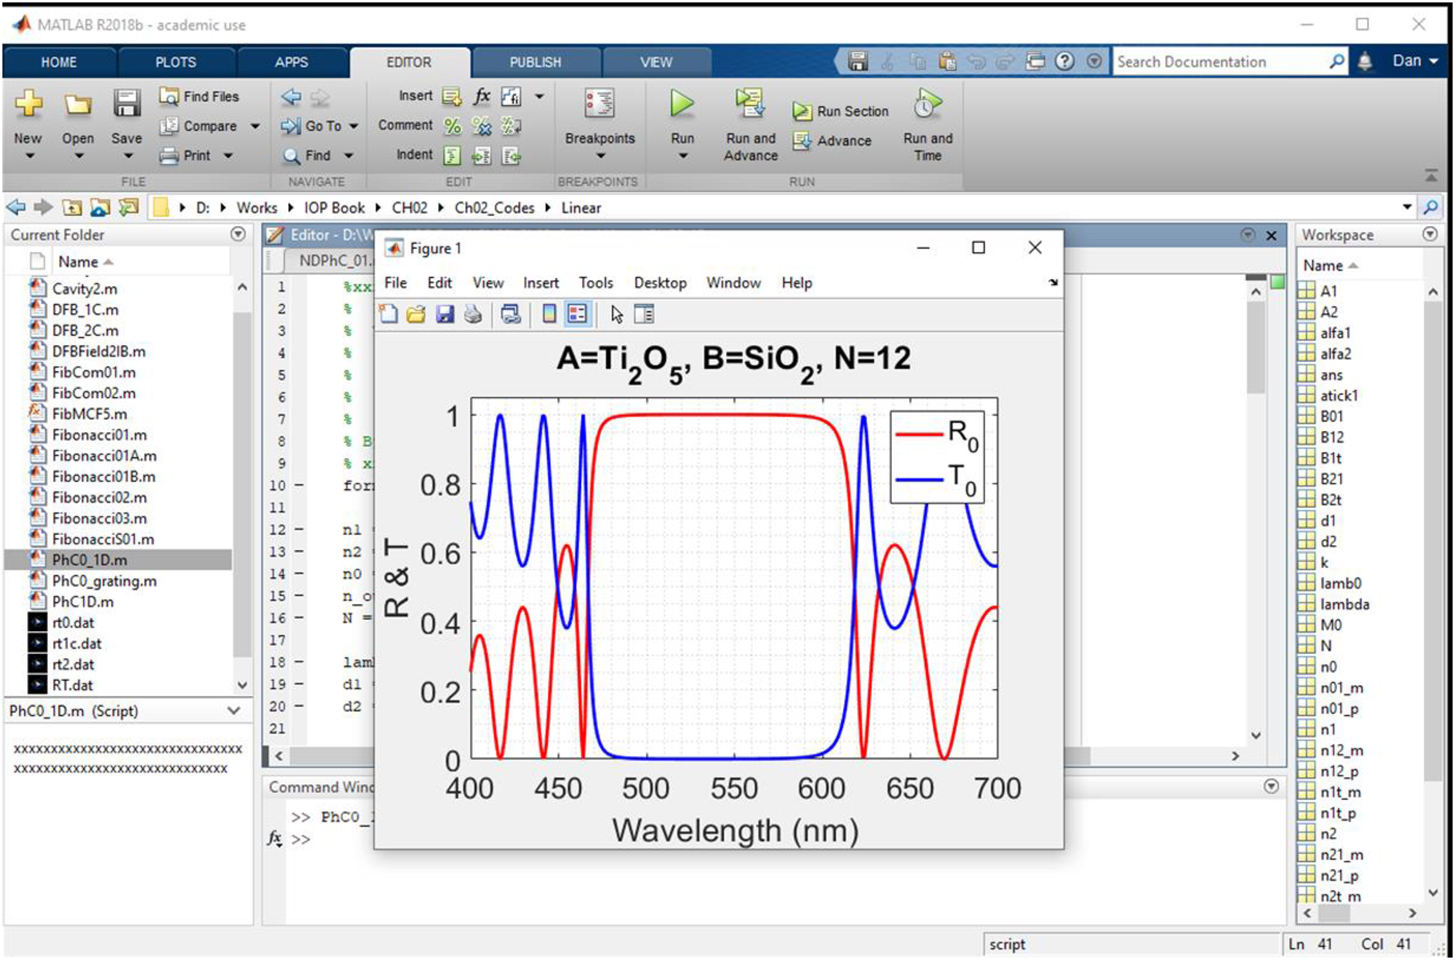This screenshot has width=1455, height=960.
Task: Click the Open Property Inspector icon in Figure 1
Action: pyautogui.click(x=644, y=315)
